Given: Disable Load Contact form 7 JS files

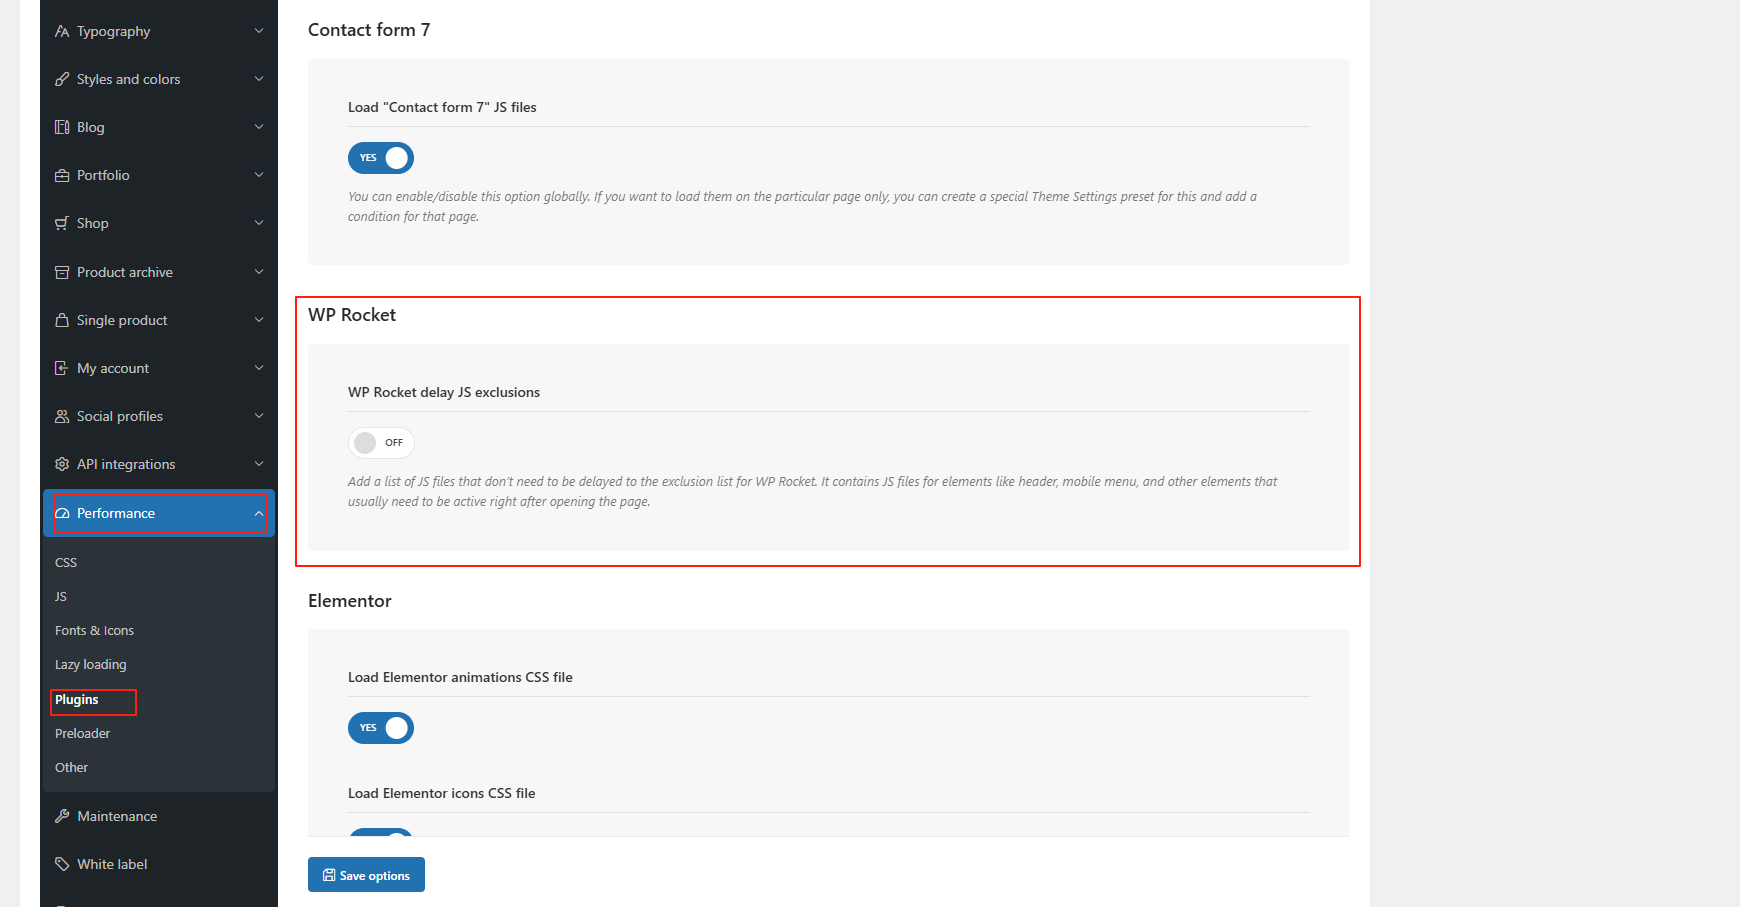Looking at the screenshot, I should [x=381, y=158].
